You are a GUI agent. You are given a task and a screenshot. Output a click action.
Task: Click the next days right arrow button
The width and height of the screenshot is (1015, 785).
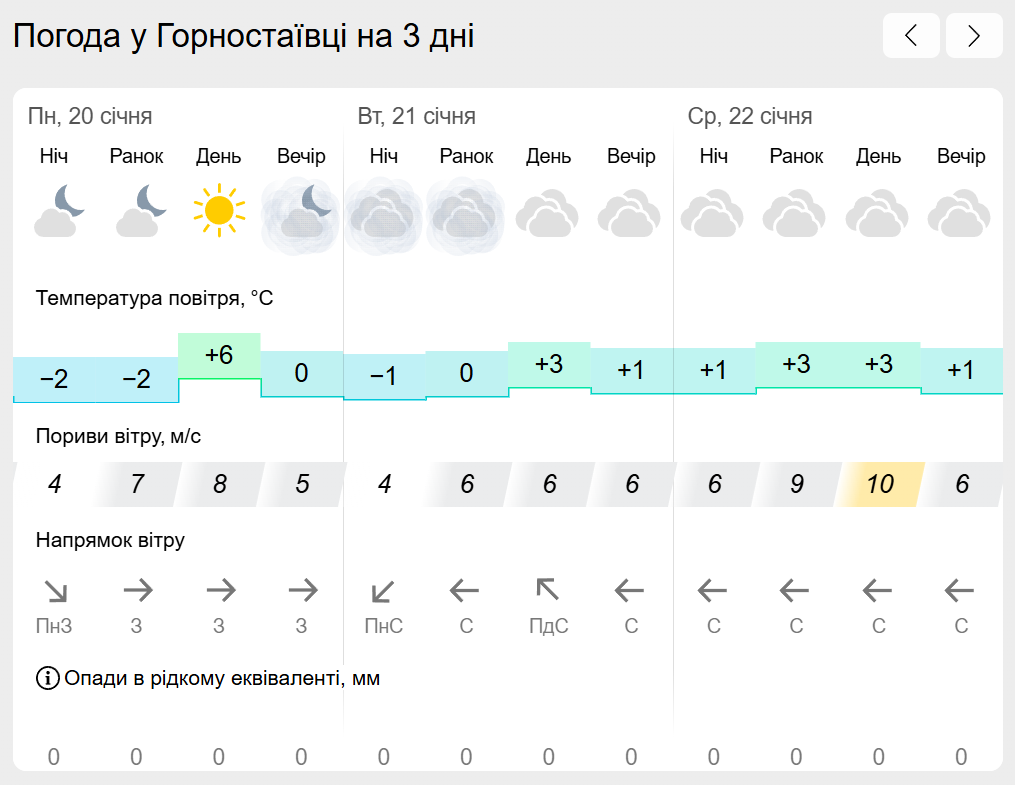click(973, 36)
